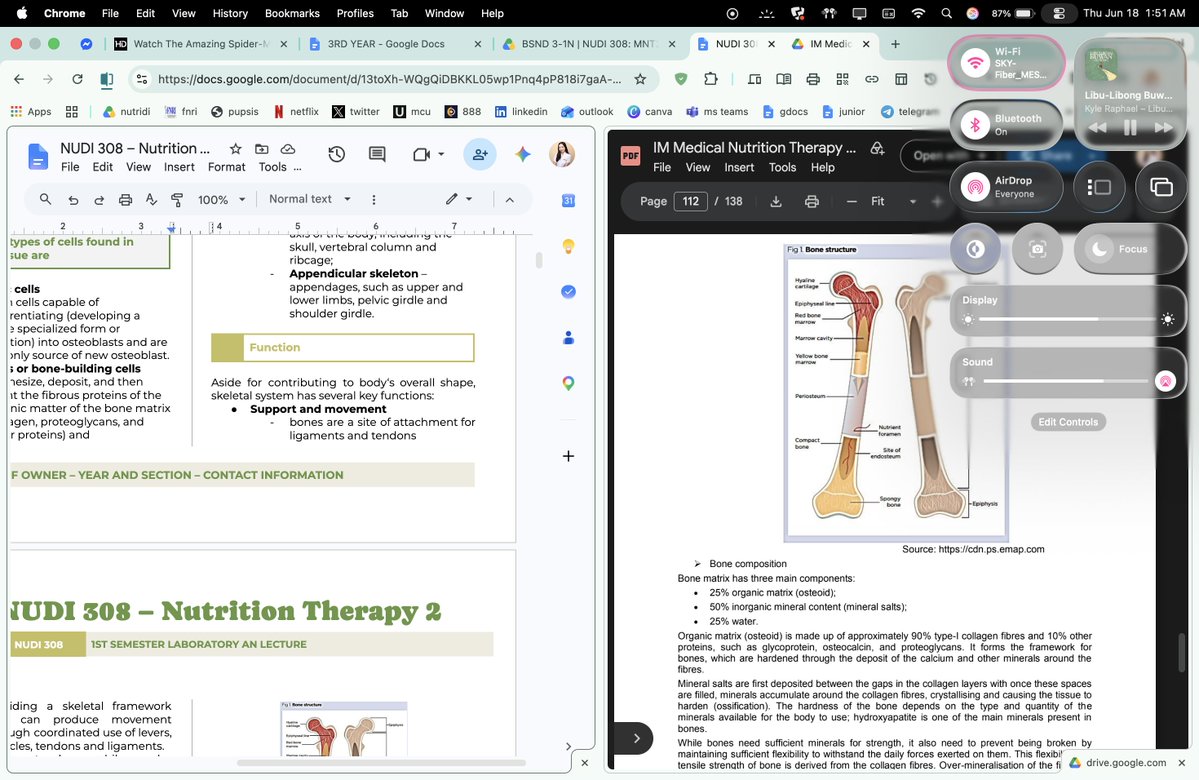Open Google Calendar in Docs side panel
1199x780 pixels.
coord(568,200)
